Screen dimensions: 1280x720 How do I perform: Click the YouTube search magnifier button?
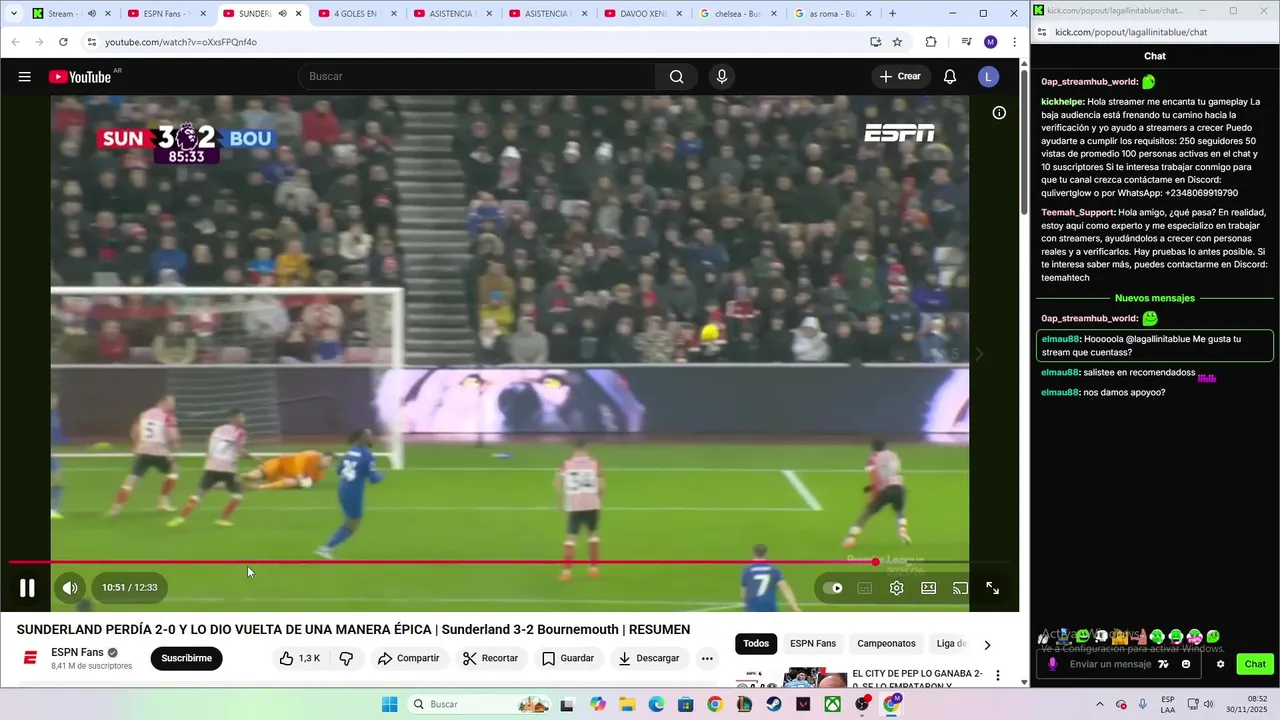click(x=676, y=77)
